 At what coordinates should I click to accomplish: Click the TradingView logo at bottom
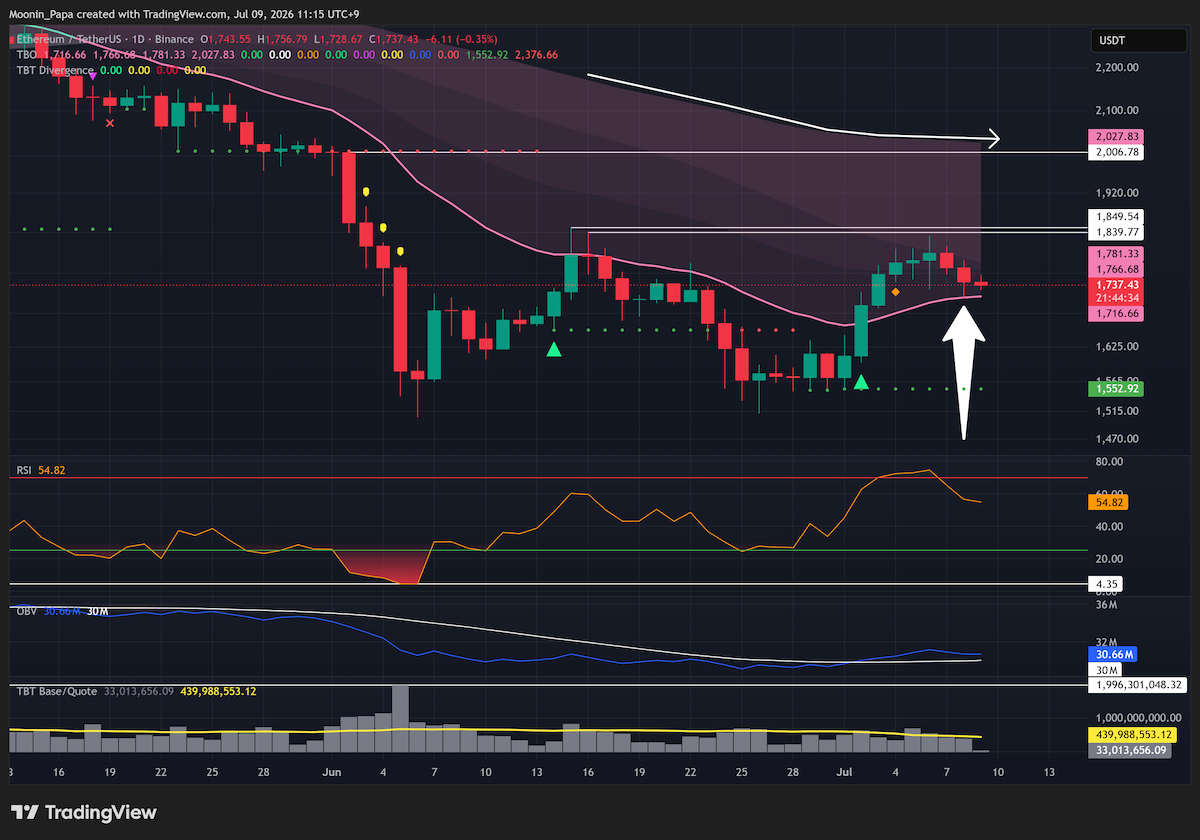point(84,812)
